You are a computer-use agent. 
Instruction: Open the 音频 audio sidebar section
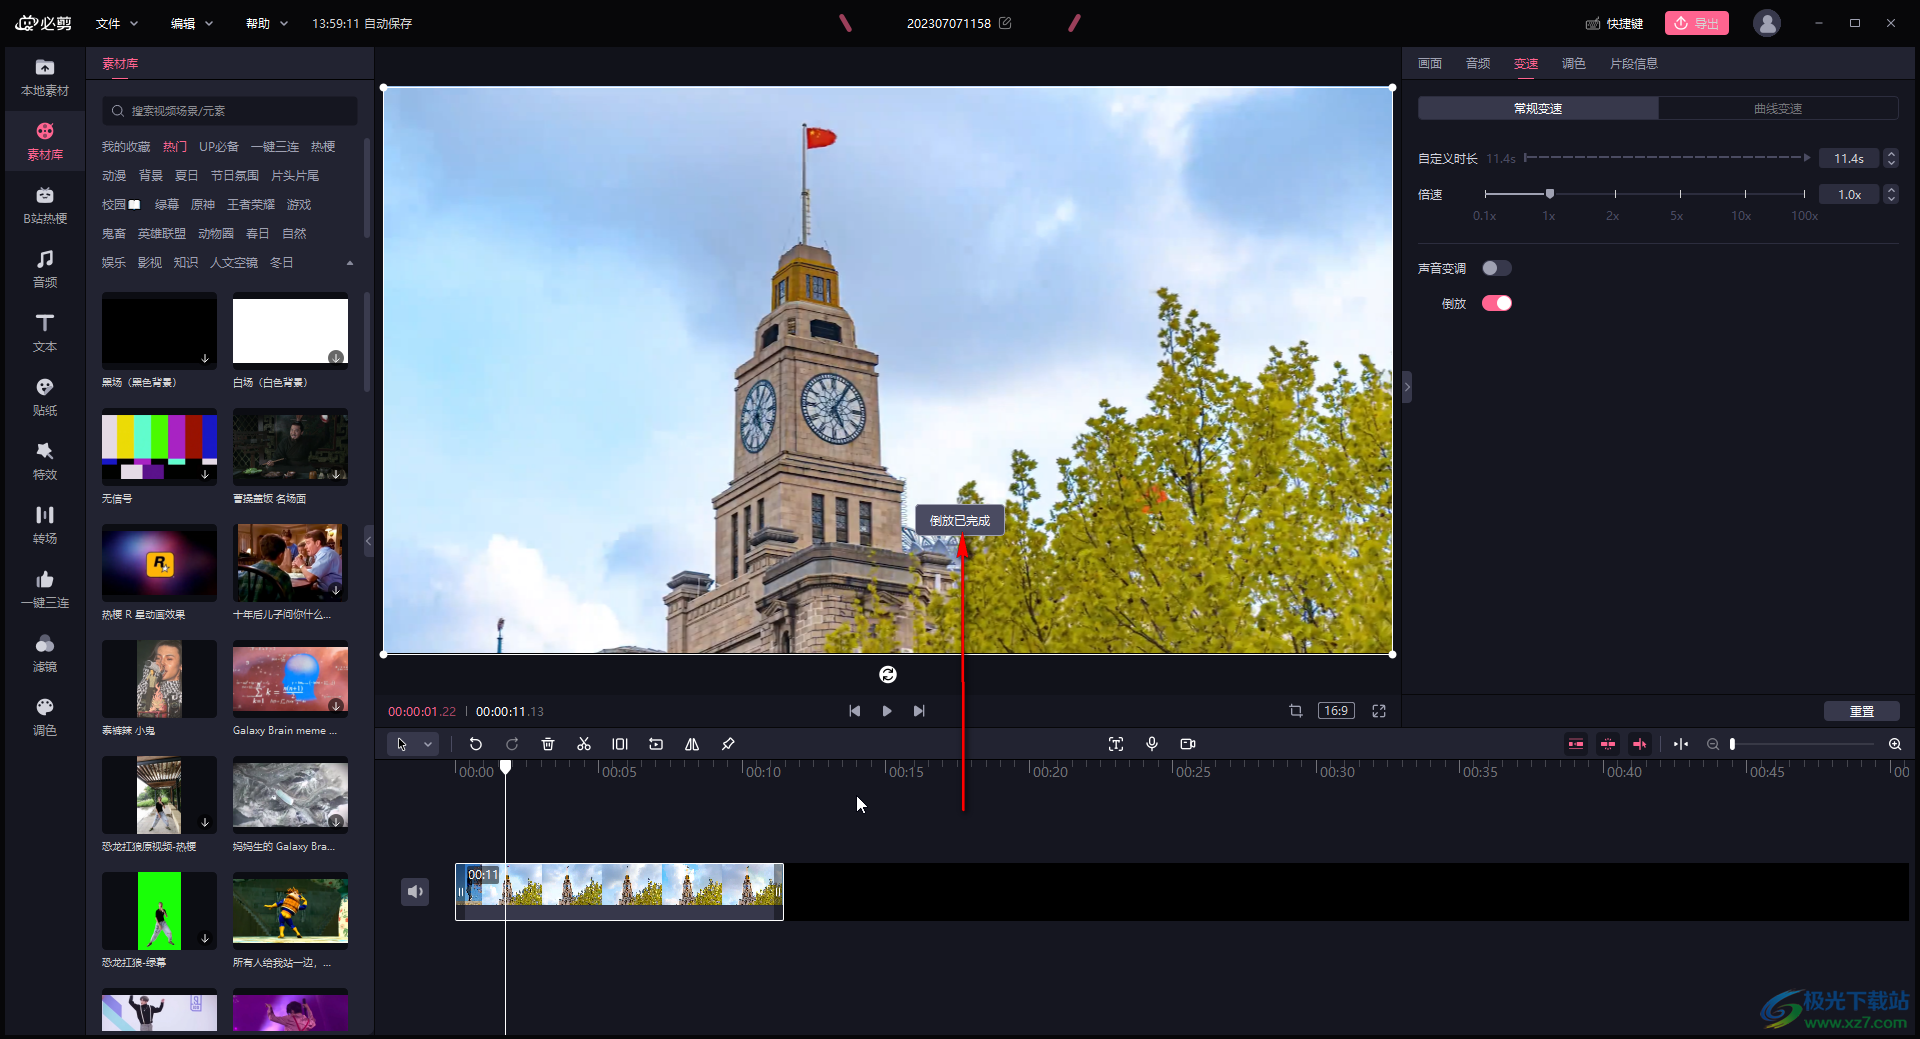45,270
